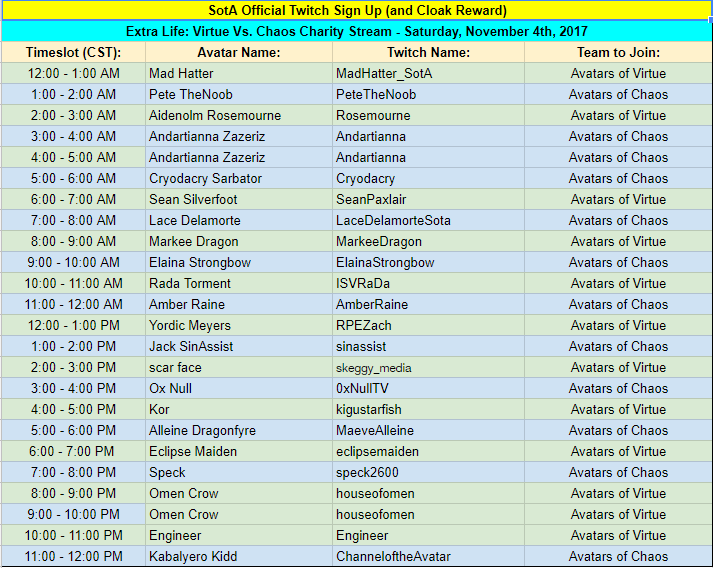The height and width of the screenshot is (568, 713).
Task: Select the 'Eclipse Maiden' avatar cell
Action: click(x=239, y=451)
